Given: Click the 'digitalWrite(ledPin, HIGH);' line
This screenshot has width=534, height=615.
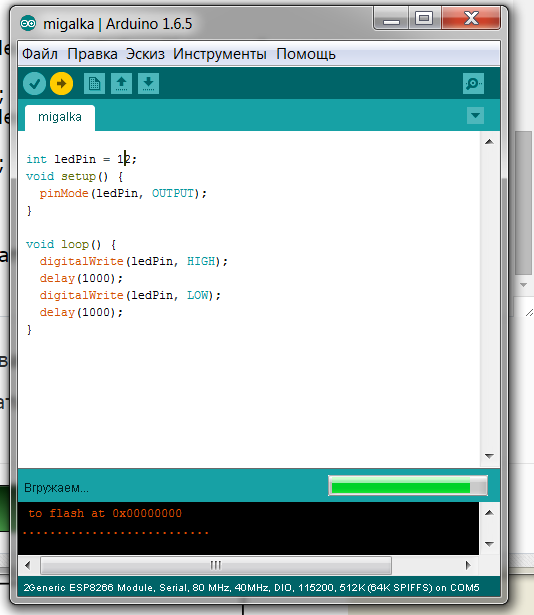Looking at the screenshot, I should click(x=133, y=261).
